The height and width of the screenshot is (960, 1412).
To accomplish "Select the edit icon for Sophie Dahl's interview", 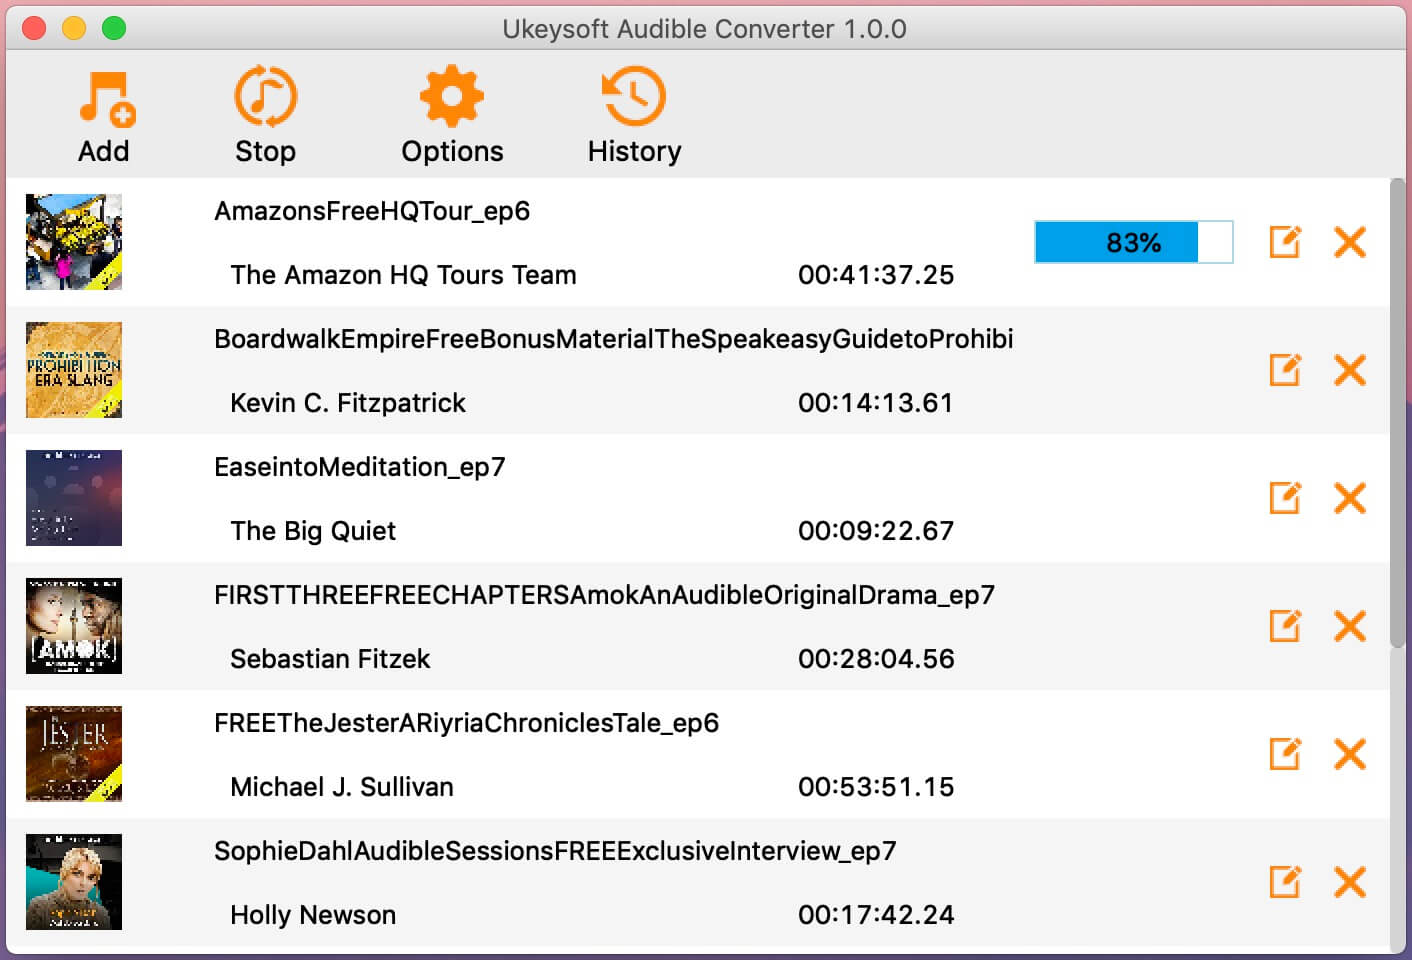I will point(1286,882).
